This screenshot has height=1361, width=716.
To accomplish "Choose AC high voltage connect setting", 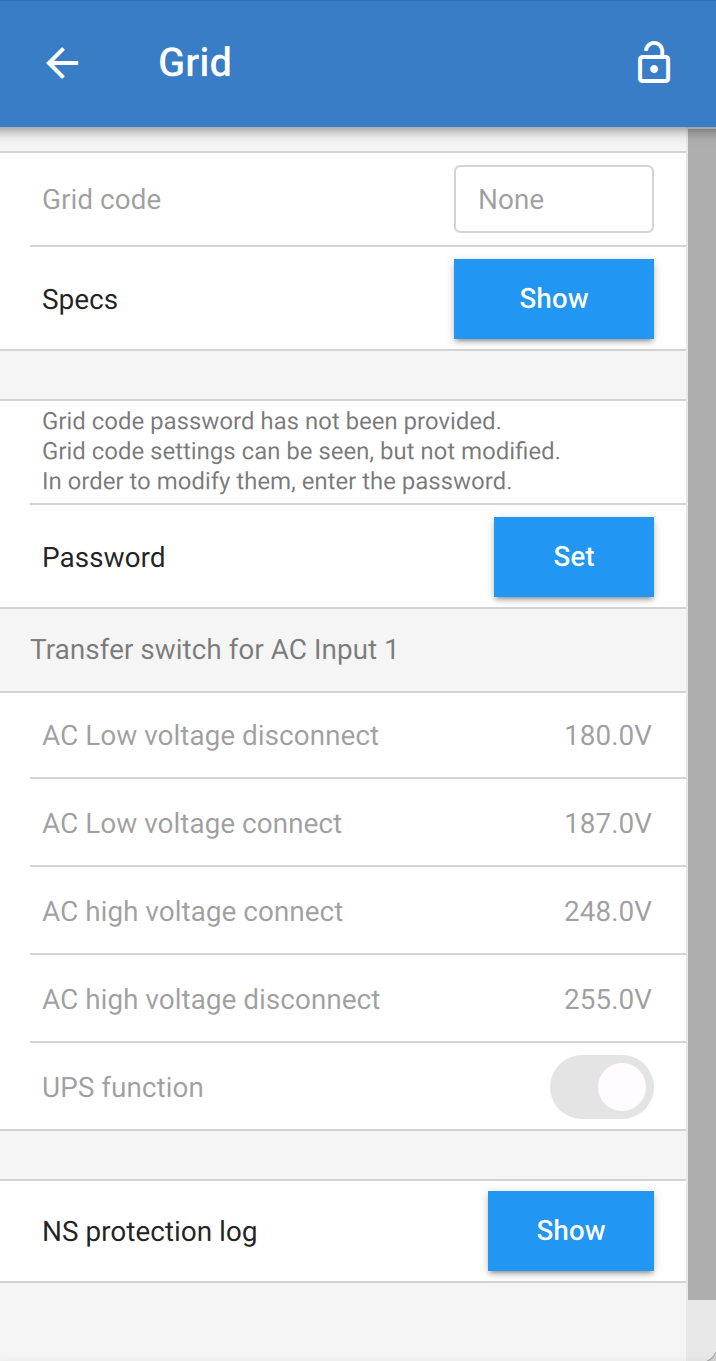I will pyautogui.click(x=193, y=912).
